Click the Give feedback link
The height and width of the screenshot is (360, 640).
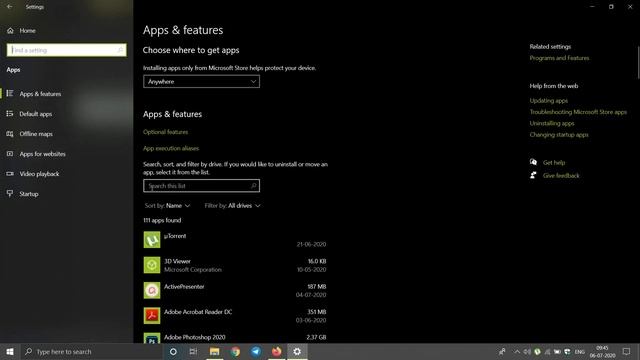pos(561,176)
